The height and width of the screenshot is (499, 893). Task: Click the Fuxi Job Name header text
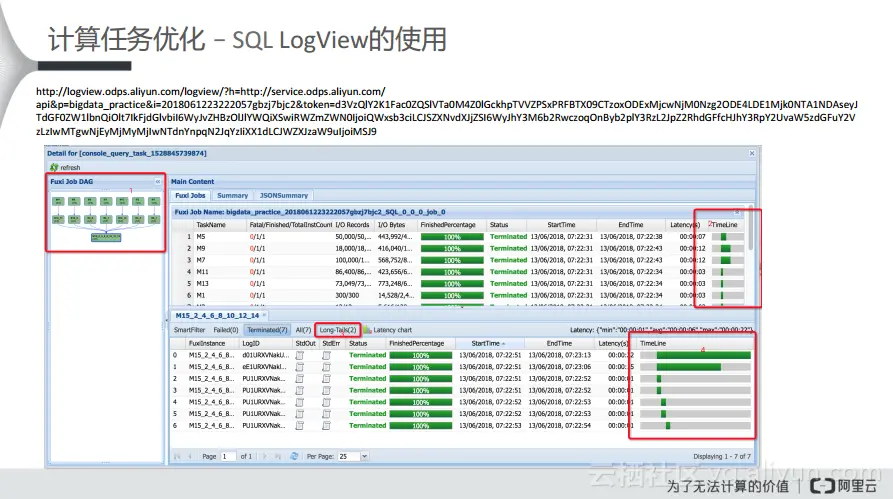(310, 212)
